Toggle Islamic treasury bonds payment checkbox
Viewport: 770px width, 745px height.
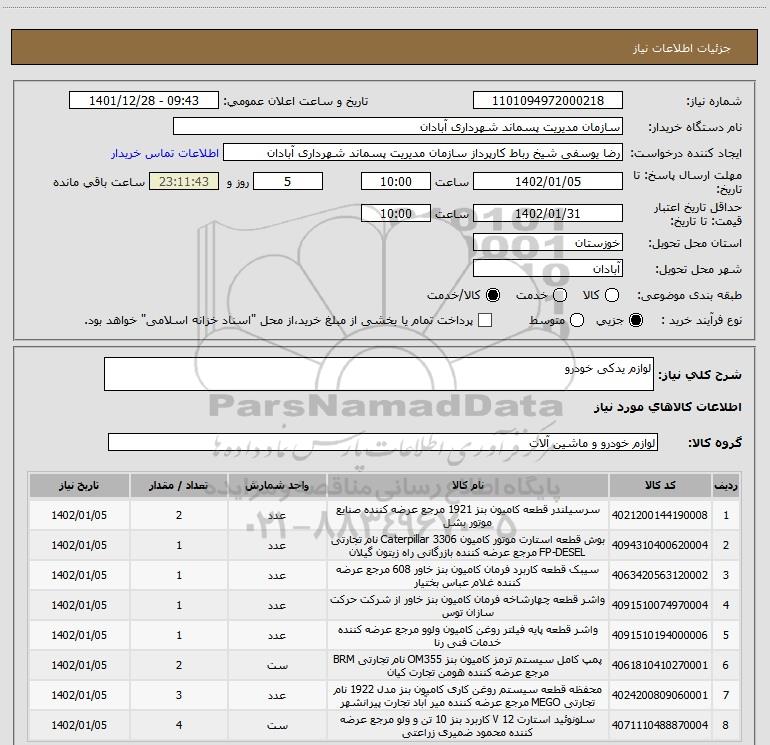485,320
